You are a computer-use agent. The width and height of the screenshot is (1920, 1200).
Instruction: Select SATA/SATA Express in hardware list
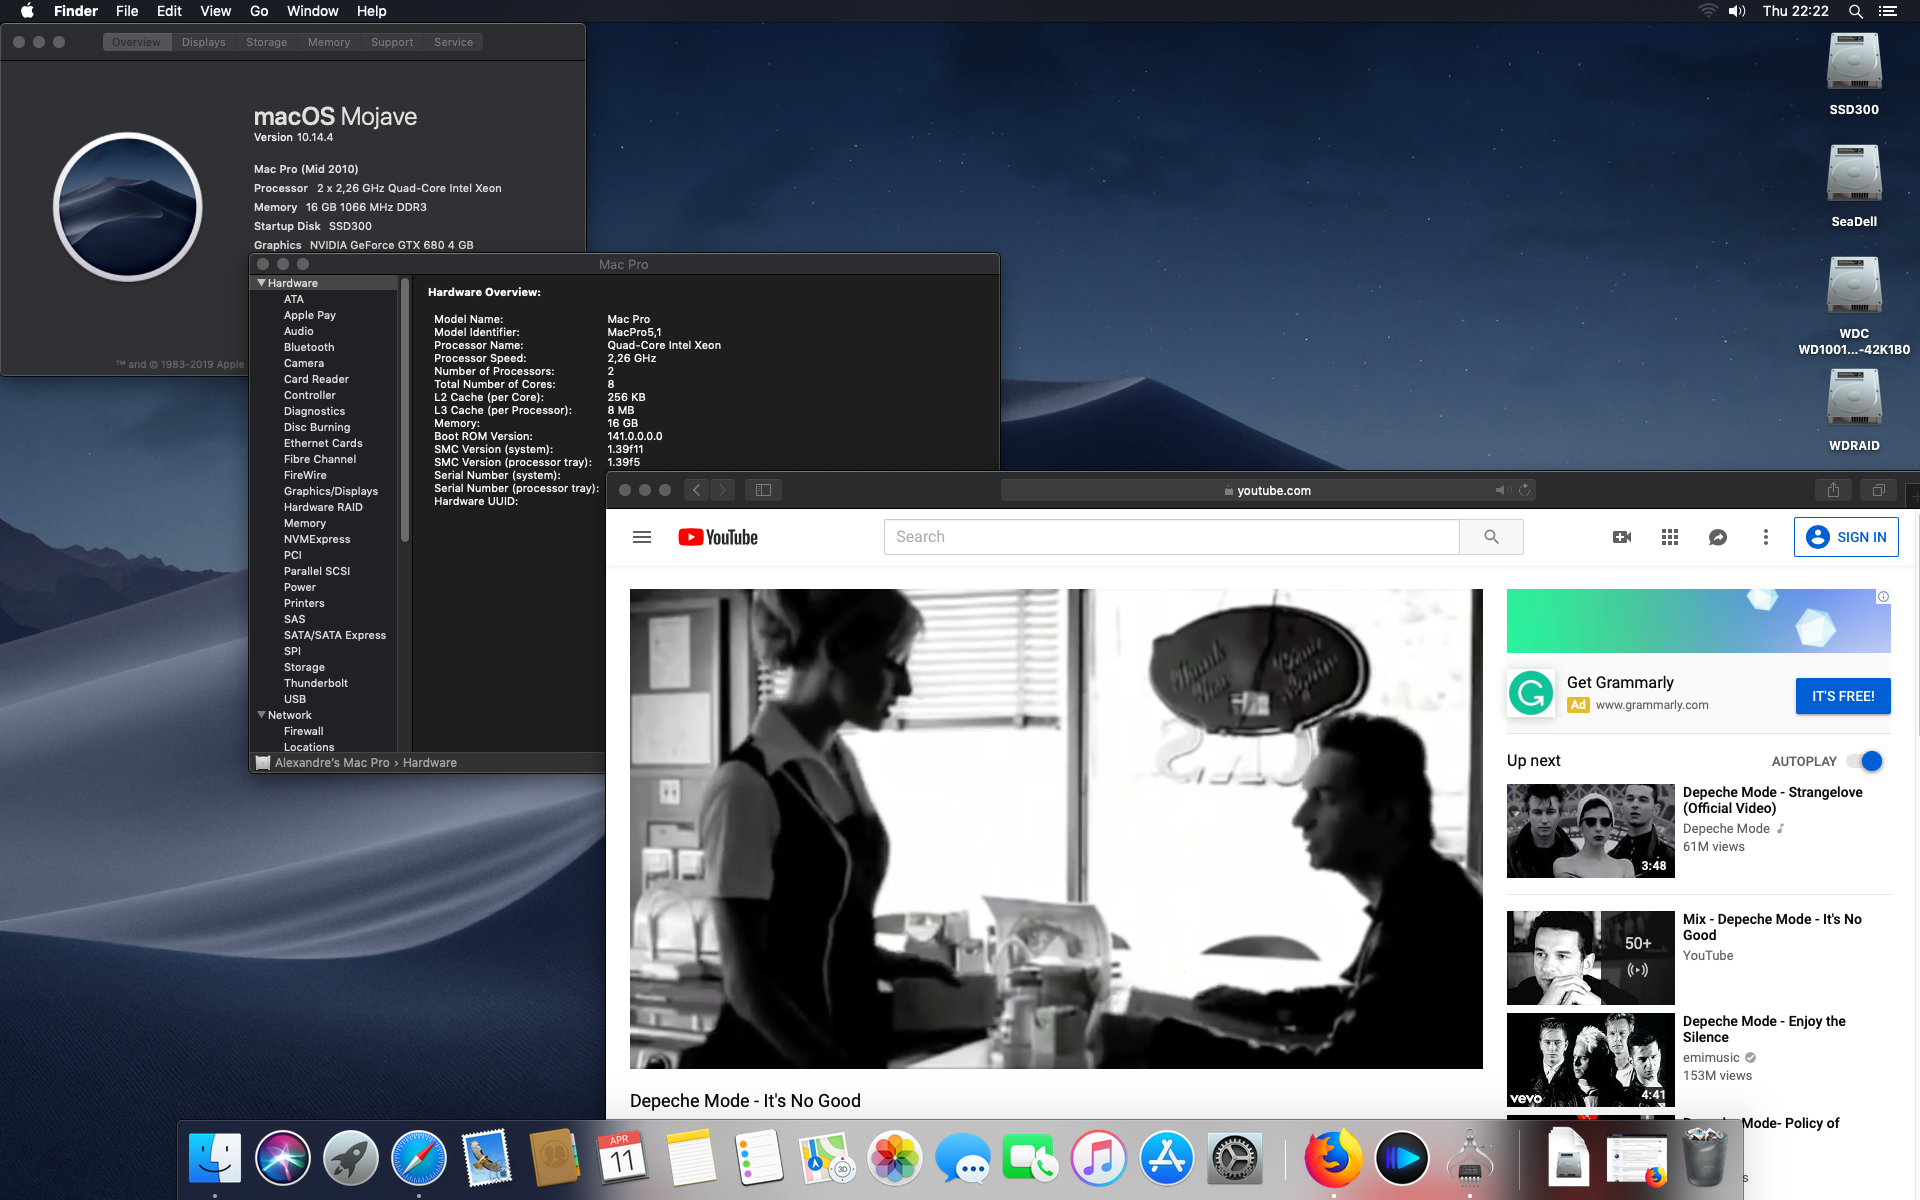335,635
